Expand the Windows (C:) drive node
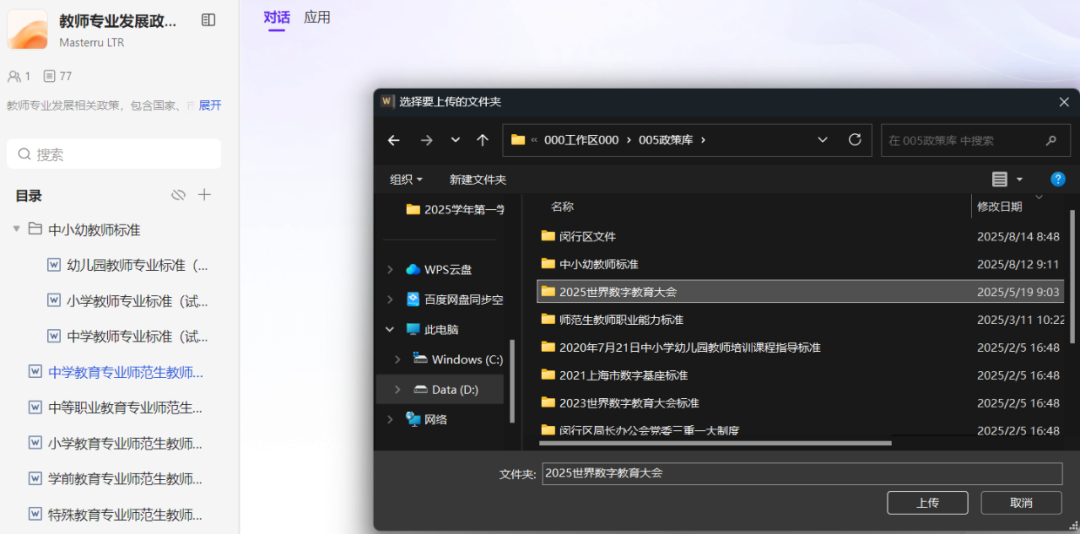Image resolution: width=1080 pixels, height=534 pixels. [x=397, y=360]
